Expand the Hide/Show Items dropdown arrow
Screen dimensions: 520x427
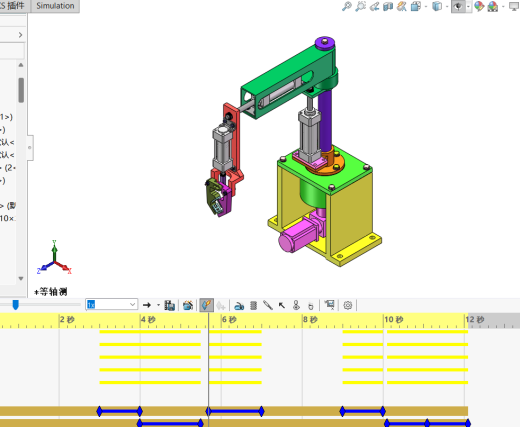coord(468,6)
